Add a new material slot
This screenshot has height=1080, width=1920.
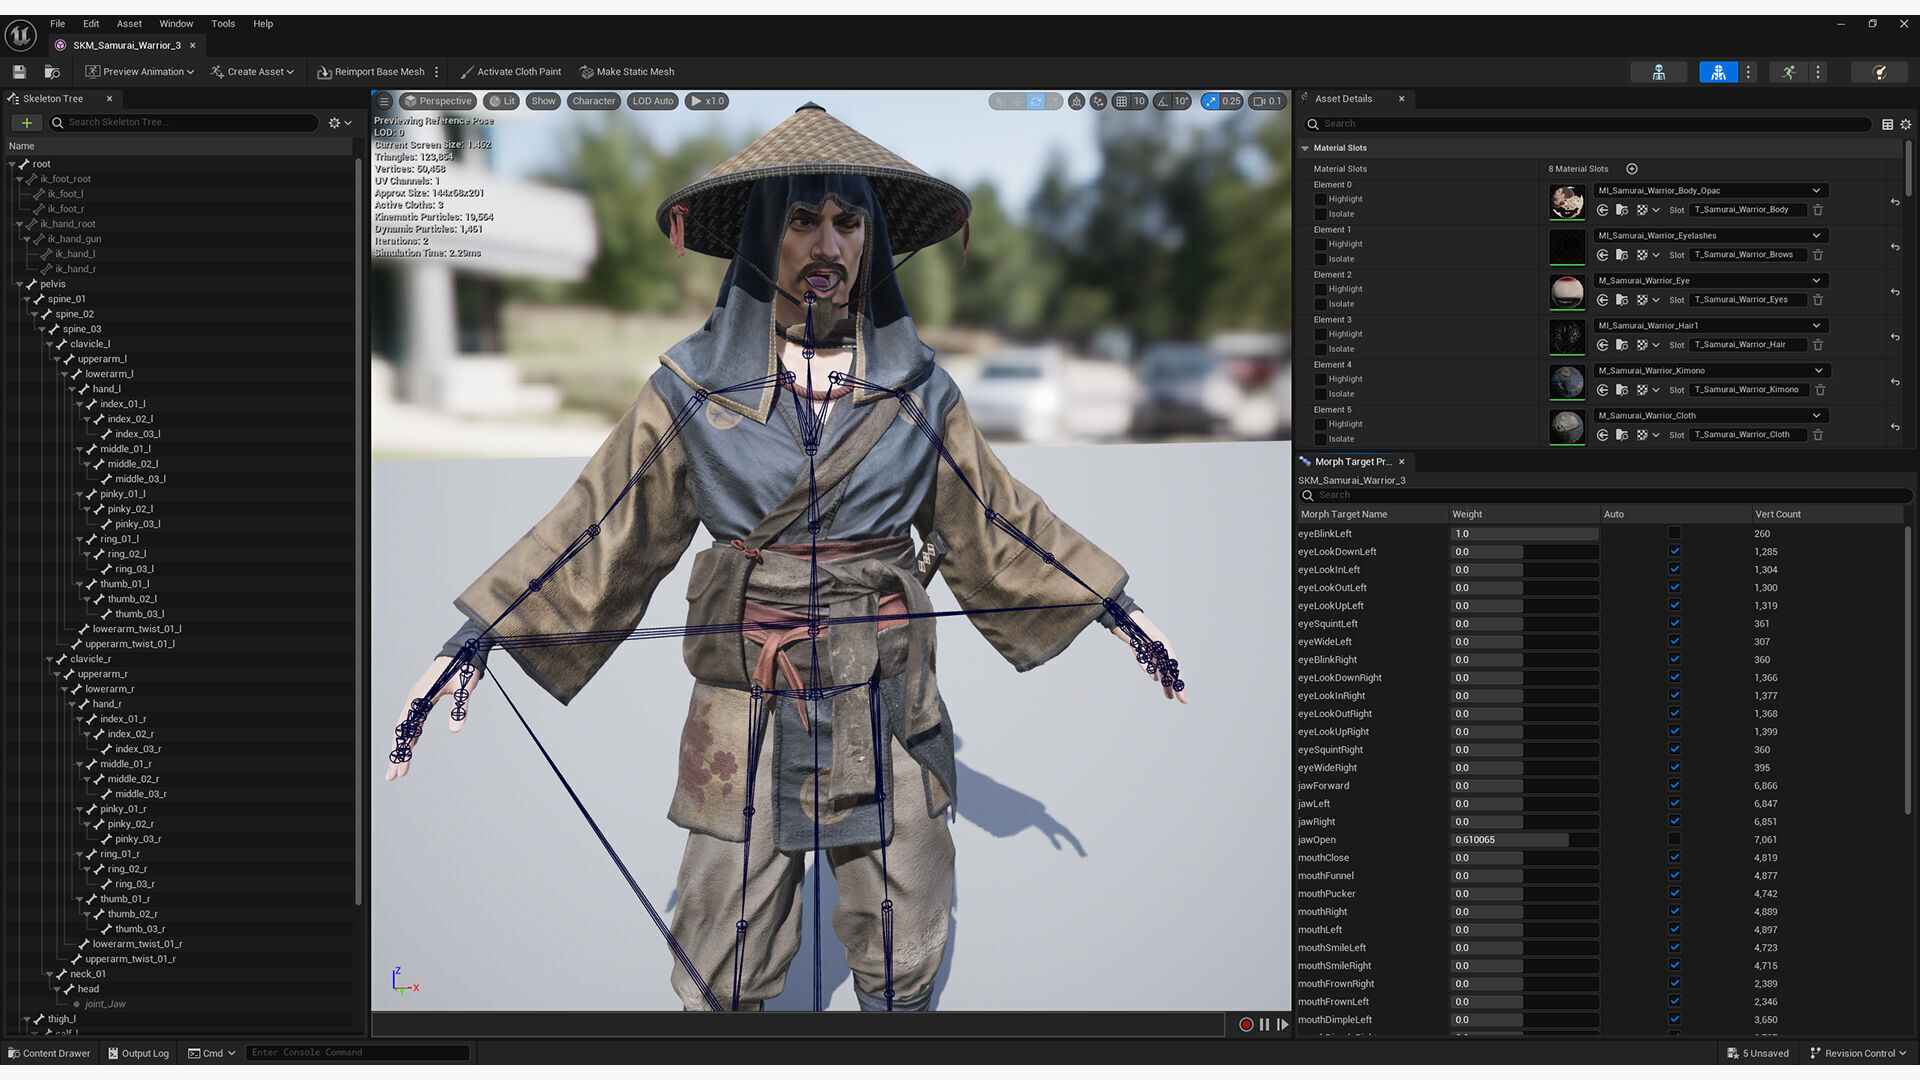pyautogui.click(x=1631, y=169)
